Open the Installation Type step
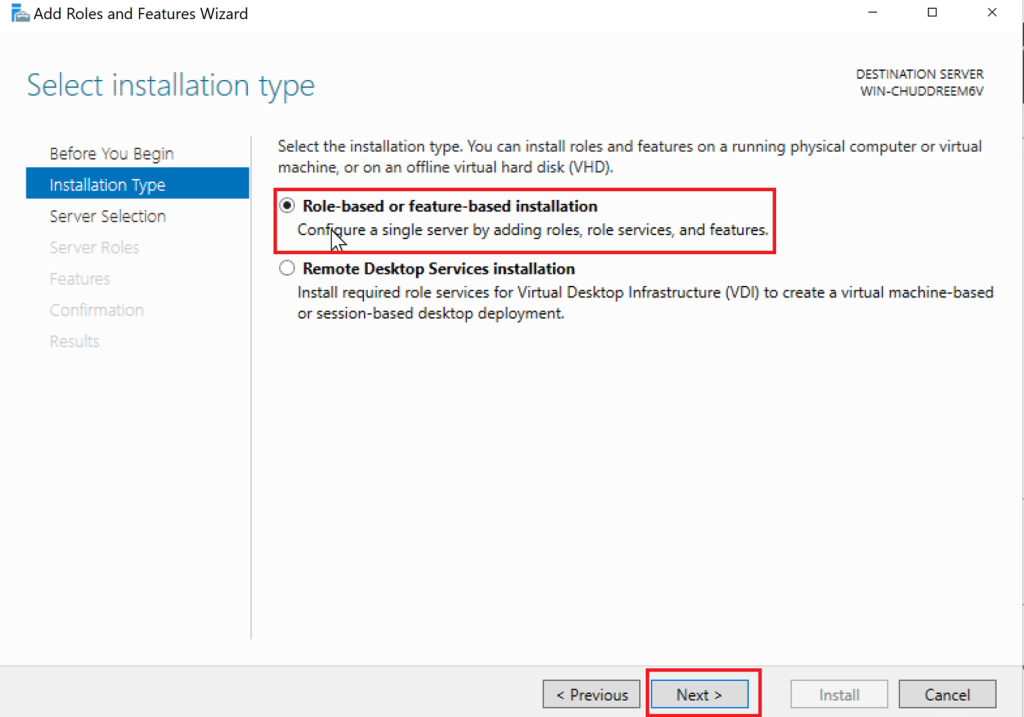Screen dimensions: 1024x717 (x=107, y=185)
